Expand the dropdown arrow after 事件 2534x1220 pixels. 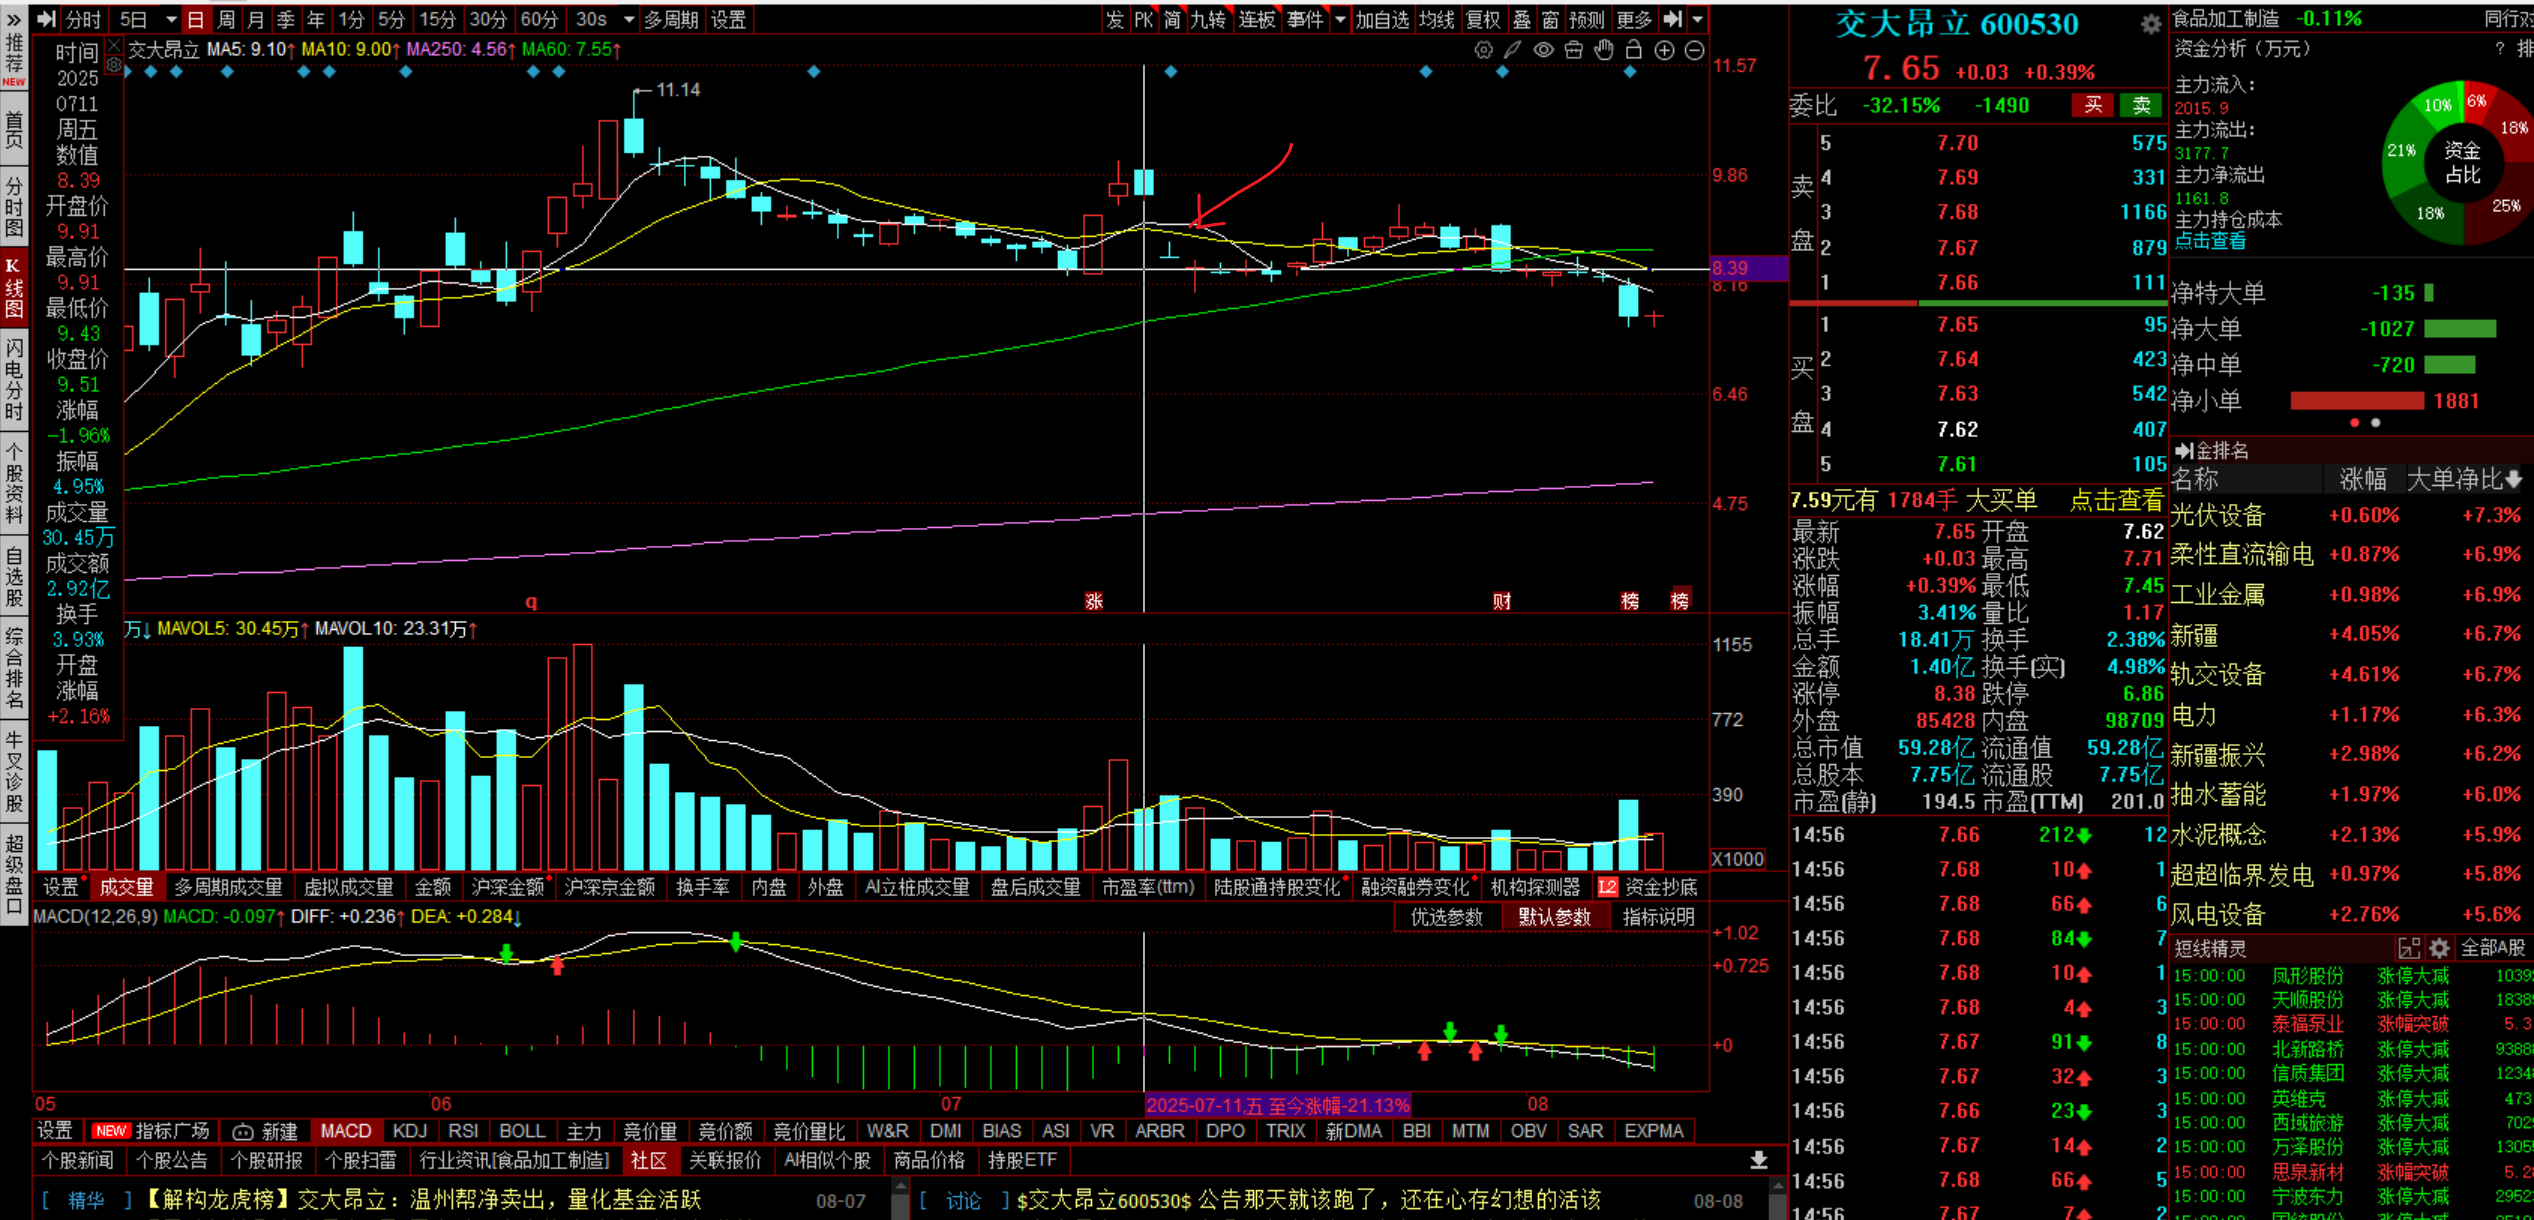[1340, 19]
